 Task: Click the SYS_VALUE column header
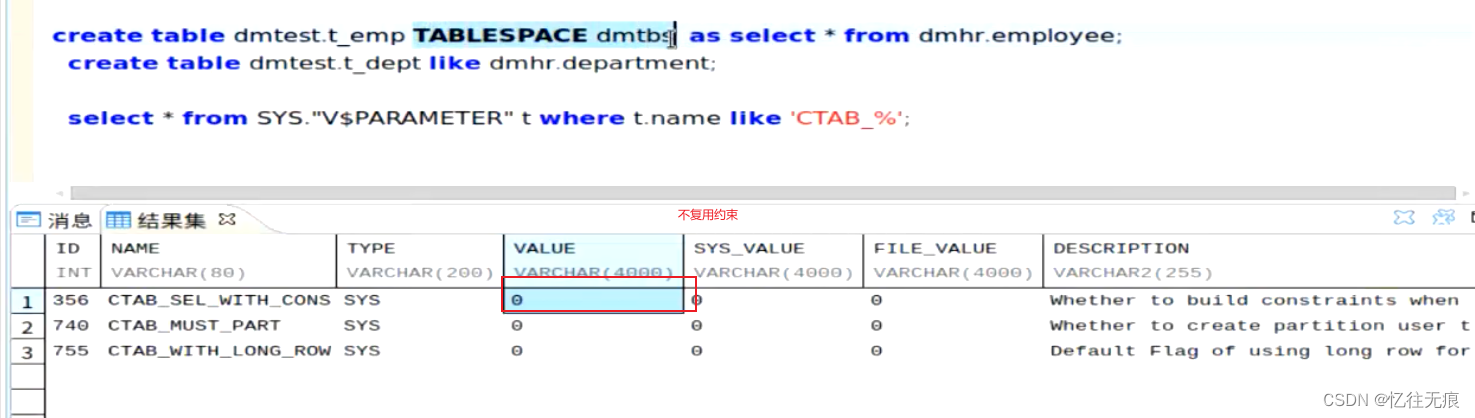pos(773,260)
